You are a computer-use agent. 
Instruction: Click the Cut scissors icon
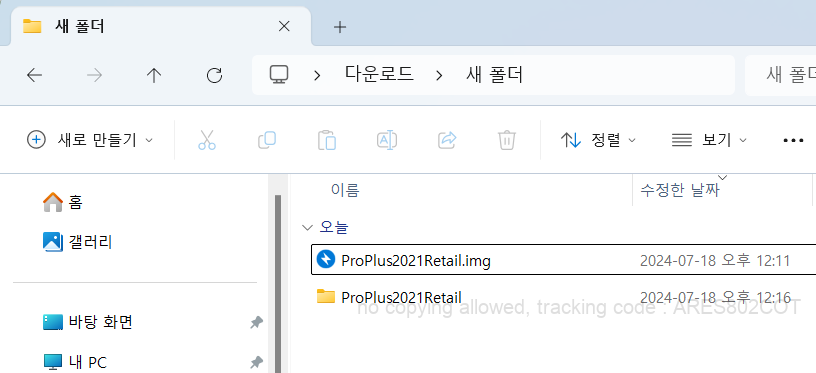(207, 140)
